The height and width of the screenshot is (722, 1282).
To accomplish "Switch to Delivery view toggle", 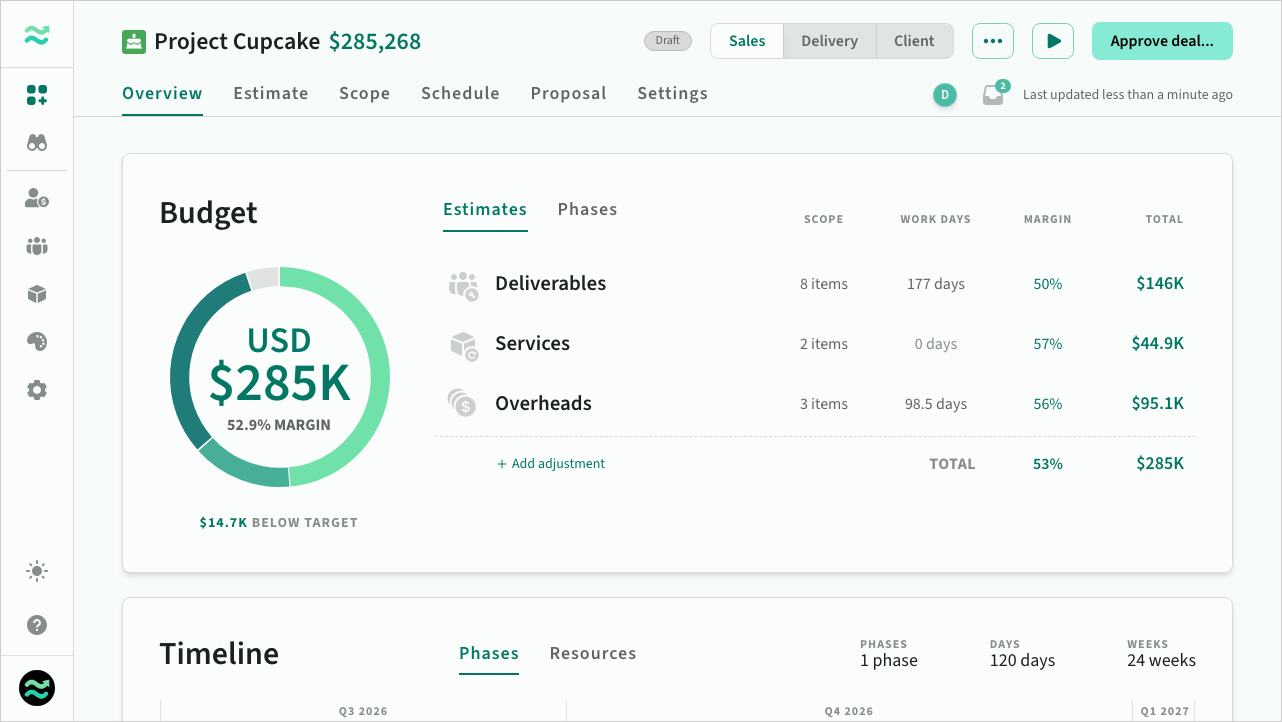I will [830, 41].
